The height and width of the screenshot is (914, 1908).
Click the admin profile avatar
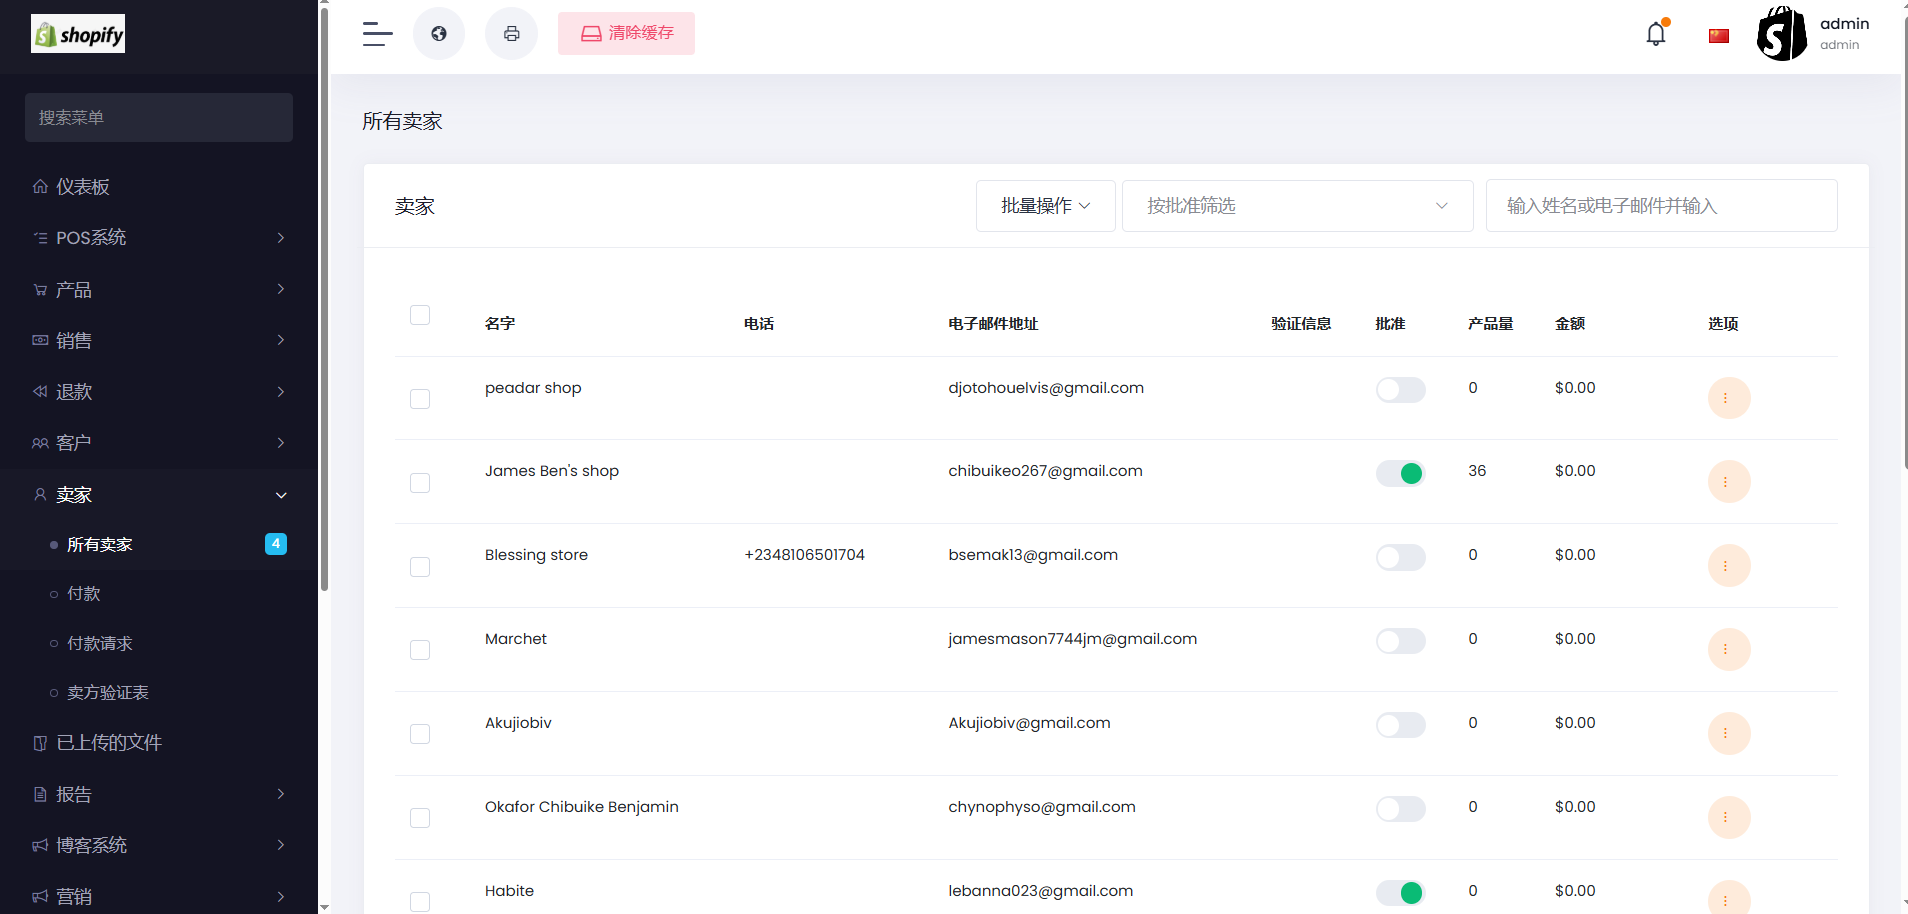pyautogui.click(x=1782, y=34)
